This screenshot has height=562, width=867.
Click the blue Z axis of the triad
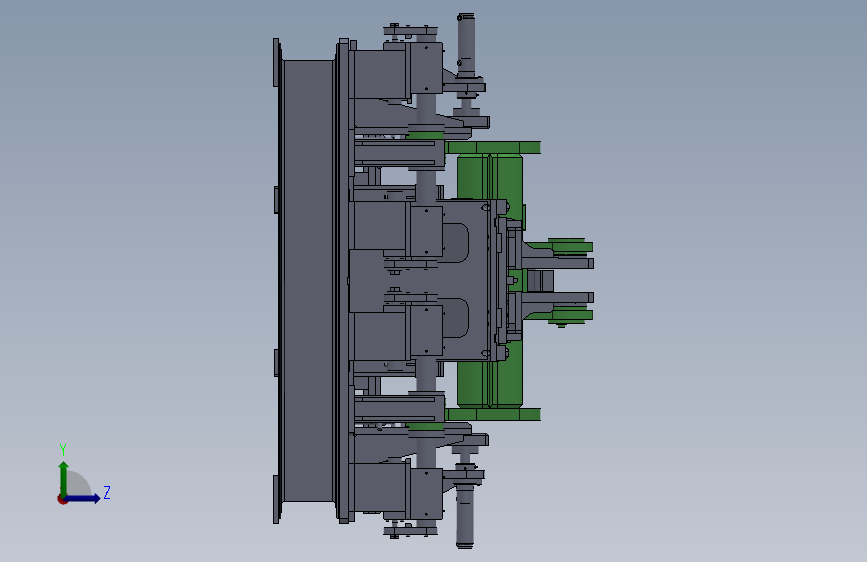(x=83, y=498)
